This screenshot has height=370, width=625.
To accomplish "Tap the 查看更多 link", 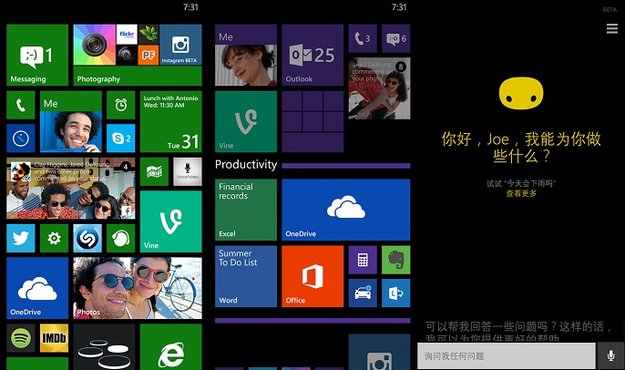I will point(521,193).
